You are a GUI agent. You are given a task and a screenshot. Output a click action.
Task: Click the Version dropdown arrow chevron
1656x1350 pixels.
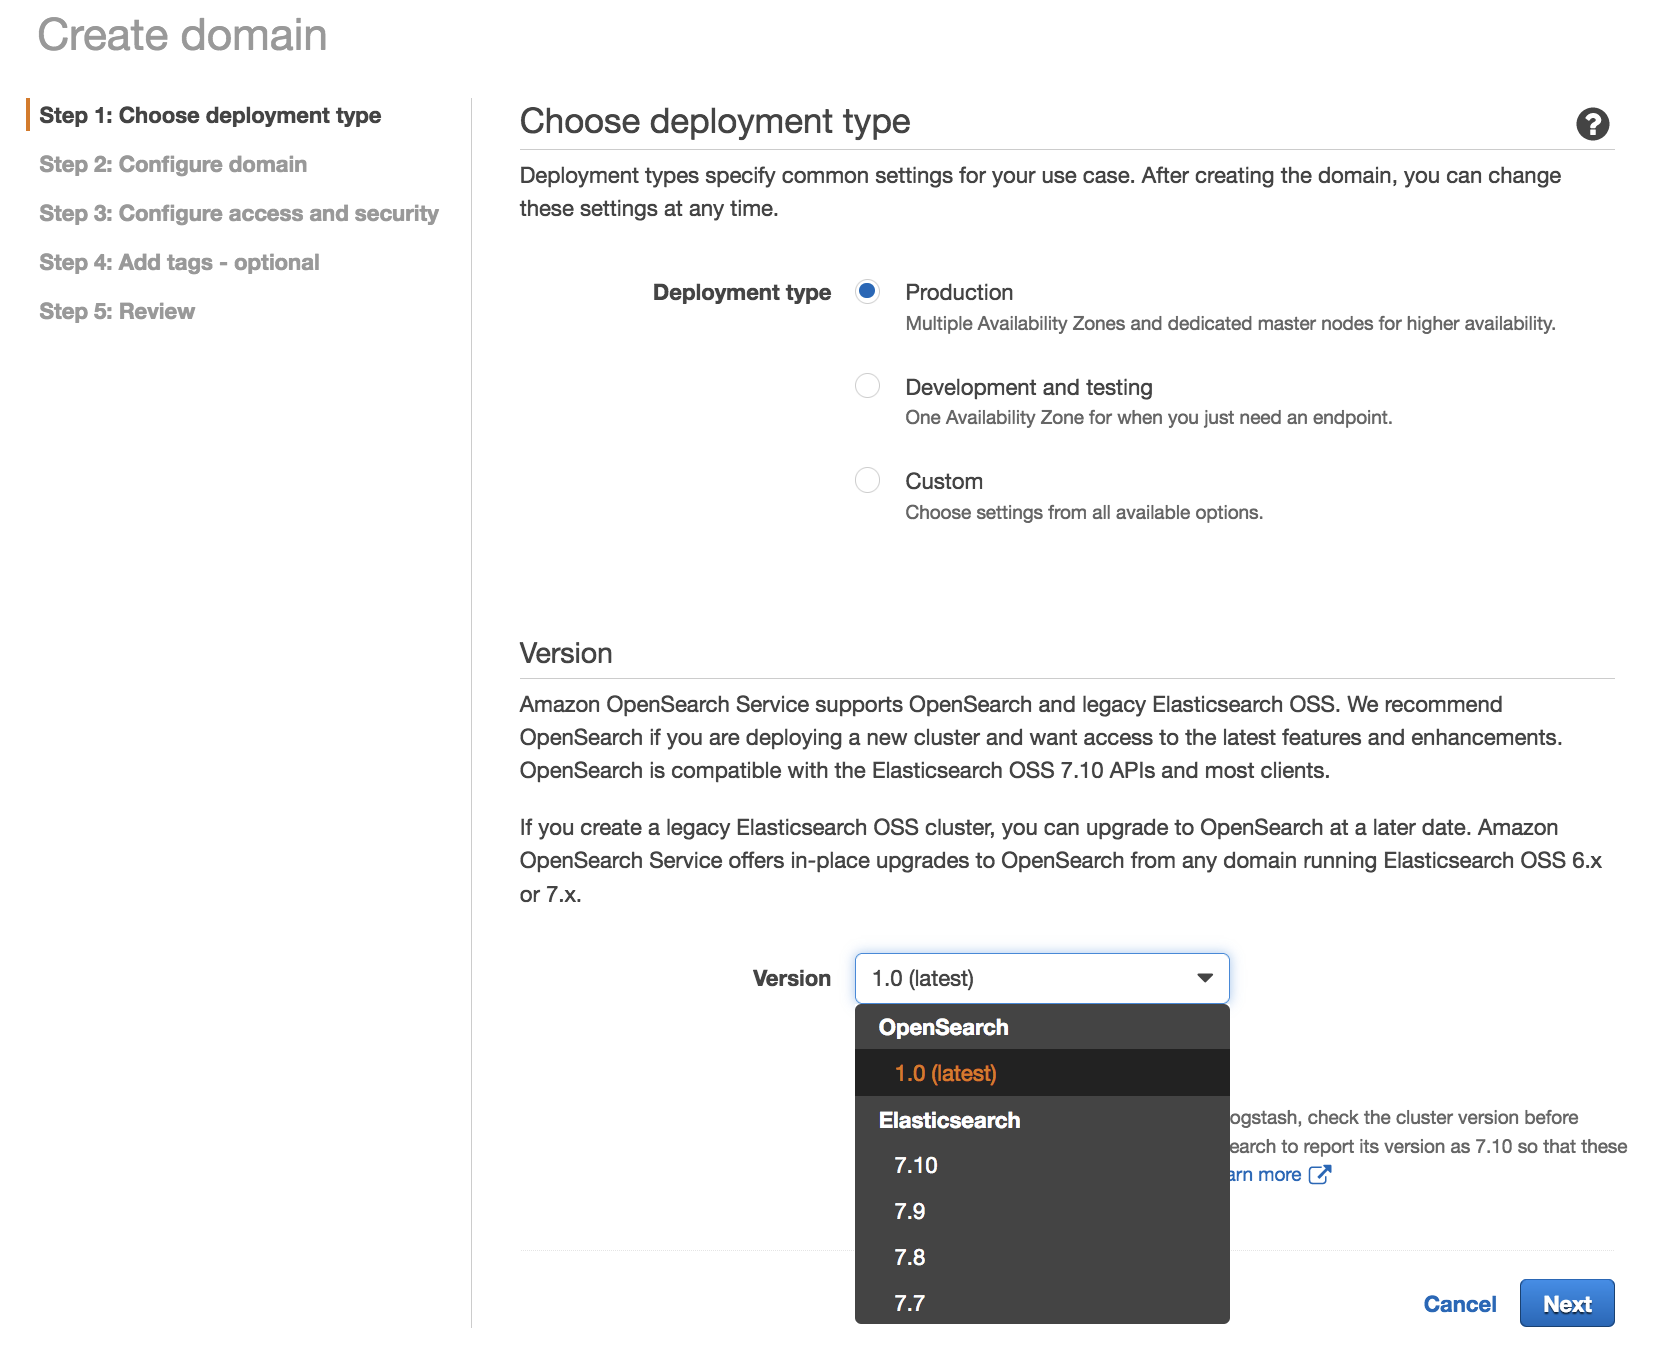tap(1203, 978)
